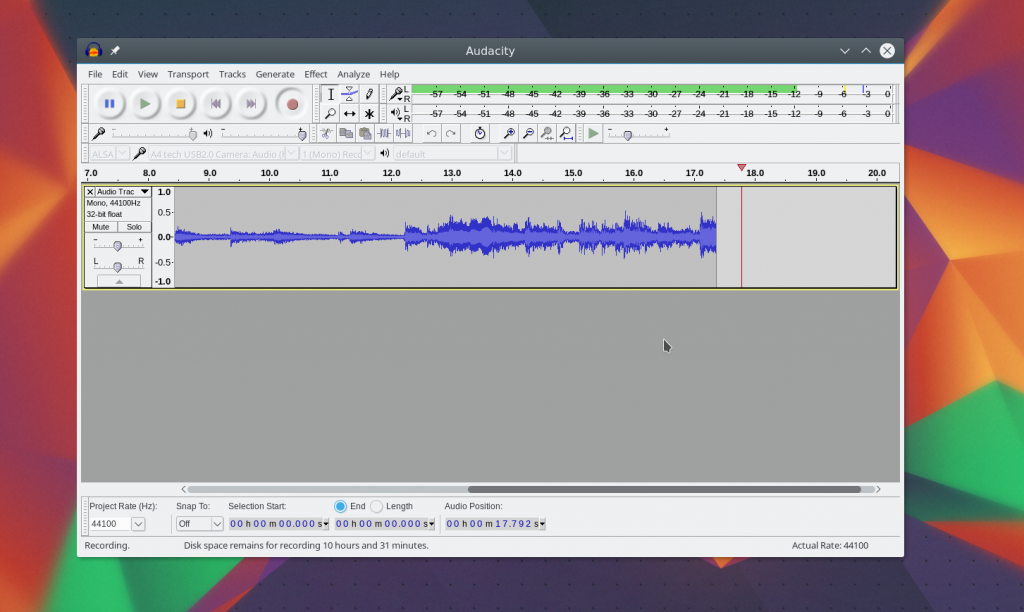Open the Project Rate dropdown

tap(138, 524)
